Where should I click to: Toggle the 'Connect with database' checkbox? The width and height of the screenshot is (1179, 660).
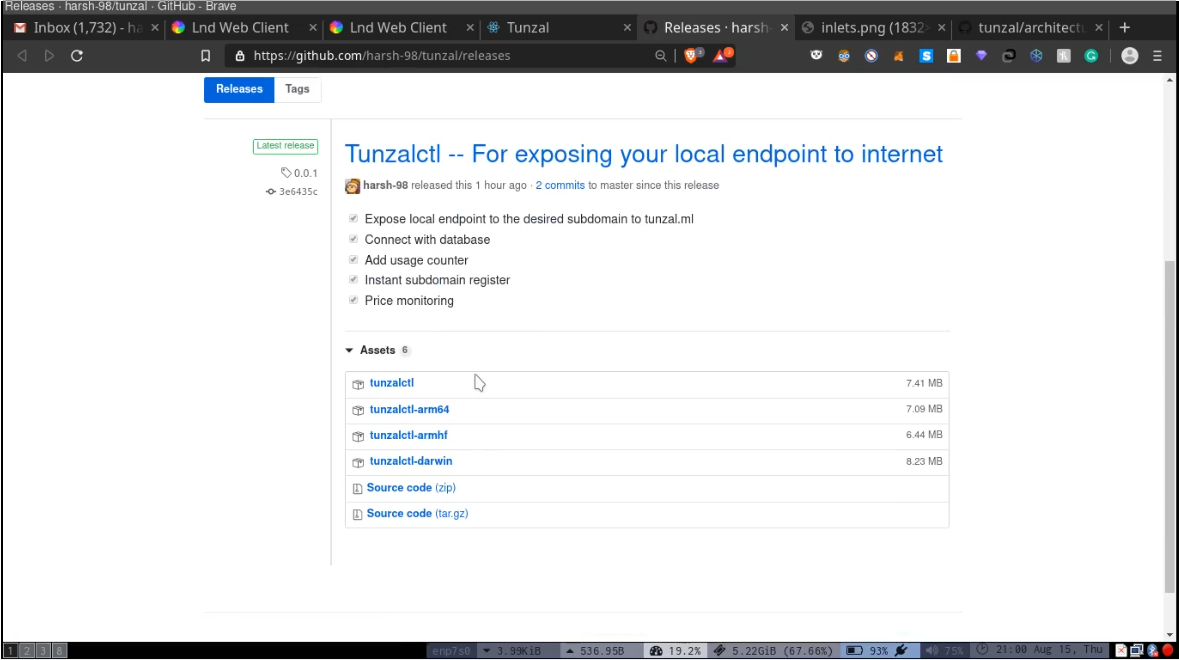353,239
